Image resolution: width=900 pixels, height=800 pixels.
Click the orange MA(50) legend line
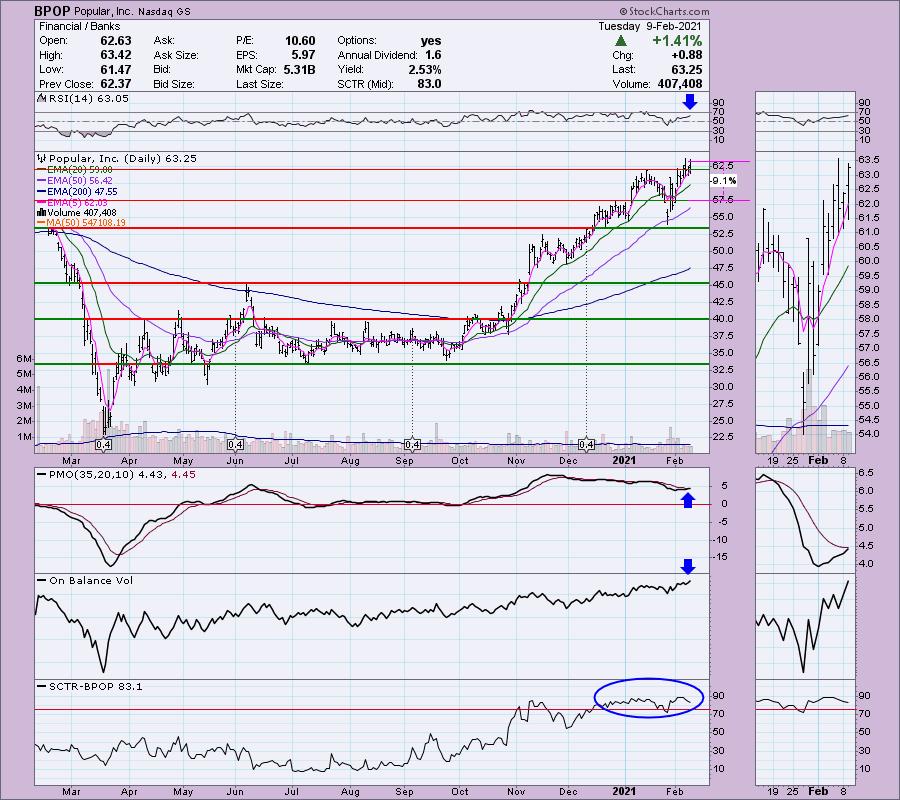tap(41, 223)
